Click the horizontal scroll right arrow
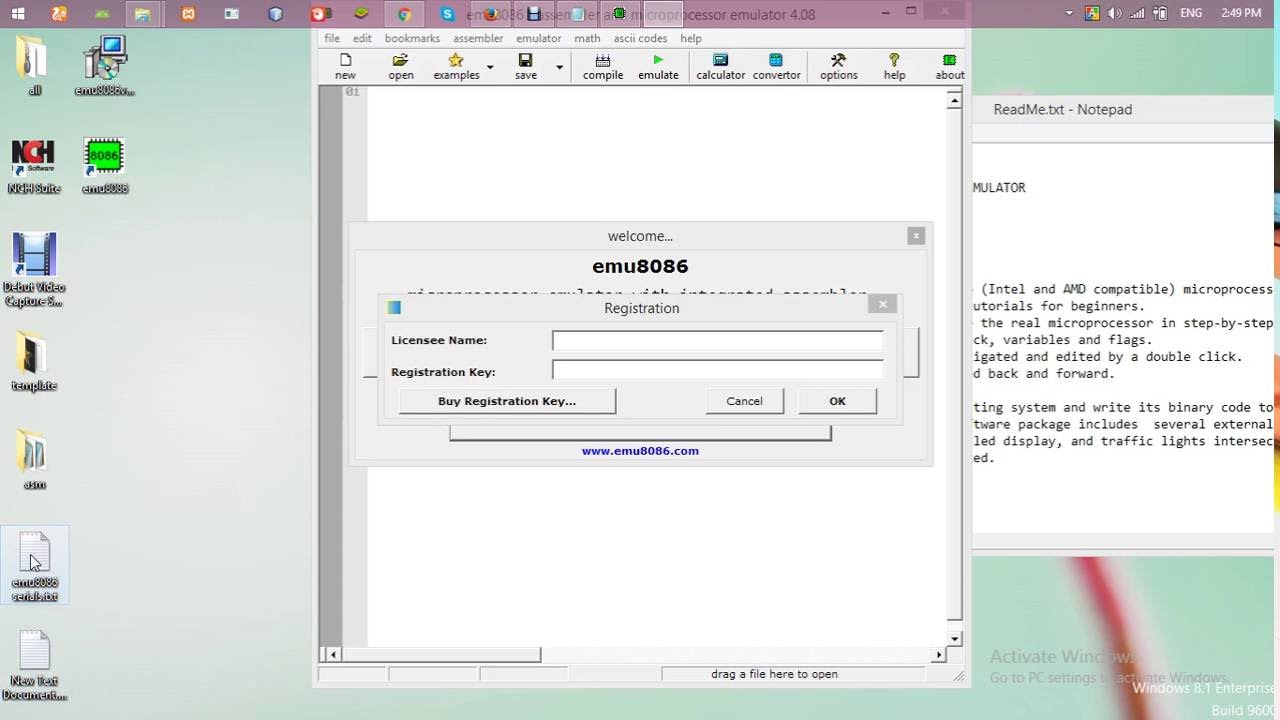Image resolution: width=1280 pixels, height=720 pixels. point(938,655)
